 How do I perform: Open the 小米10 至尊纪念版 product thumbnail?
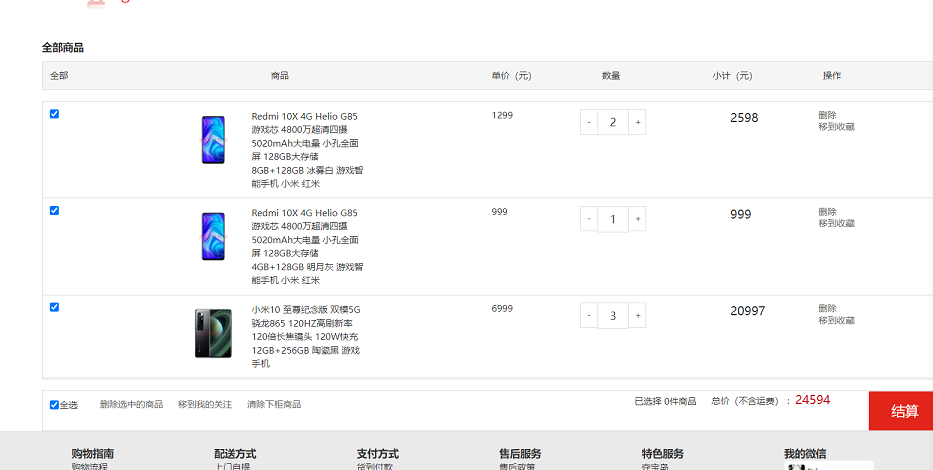pyautogui.click(x=213, y=333)
